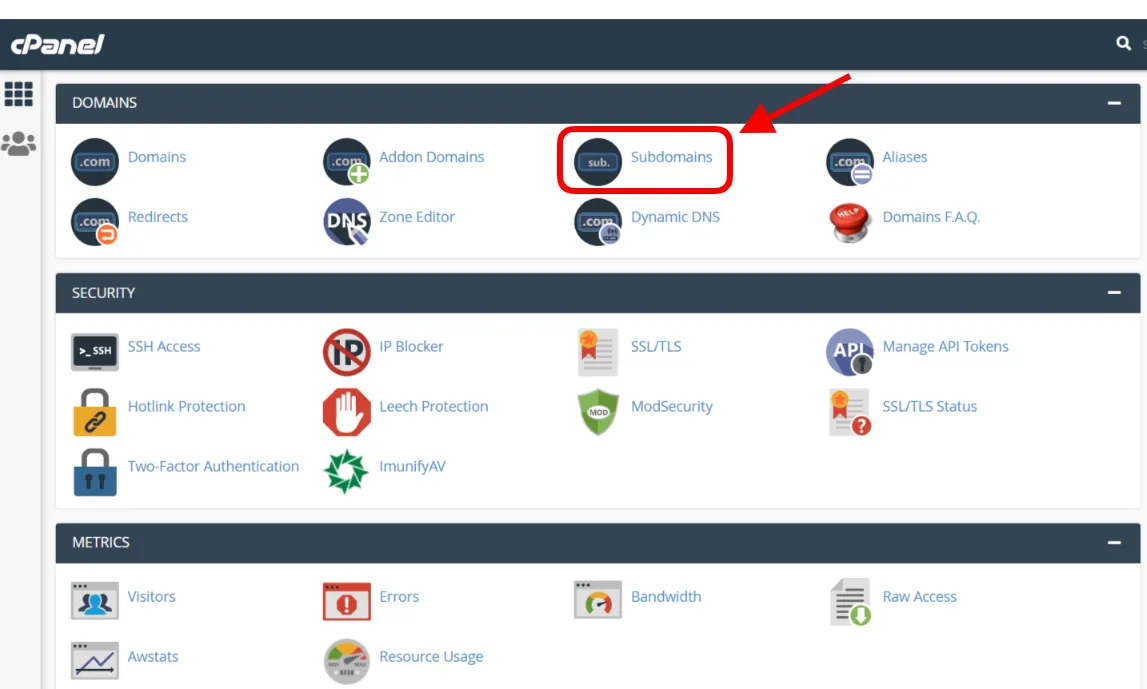Open the Two-Factor Authentication text link
This screenshot has height=689, width=1147.
[x=214, y=466]
